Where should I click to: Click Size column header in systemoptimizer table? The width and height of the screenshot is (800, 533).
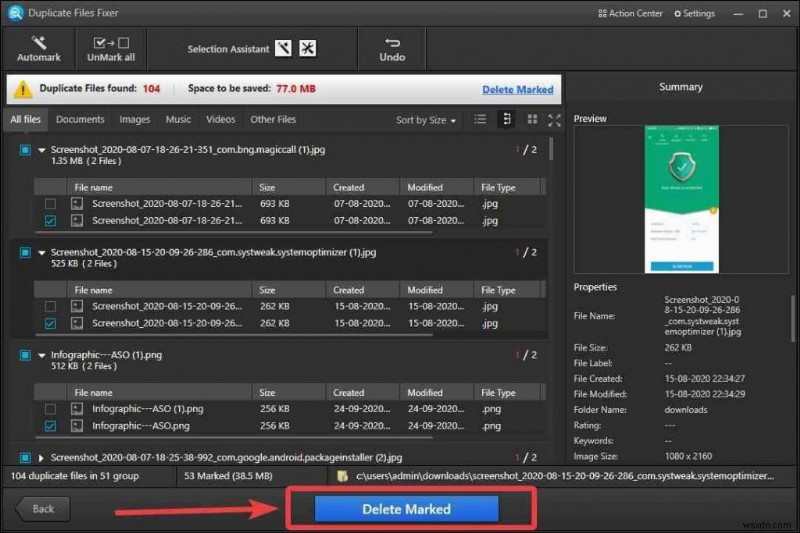click(x=289, y=290)
